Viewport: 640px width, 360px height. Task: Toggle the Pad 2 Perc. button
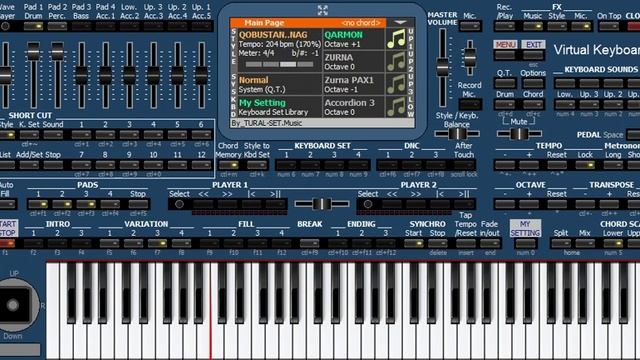tap(57, 26)
